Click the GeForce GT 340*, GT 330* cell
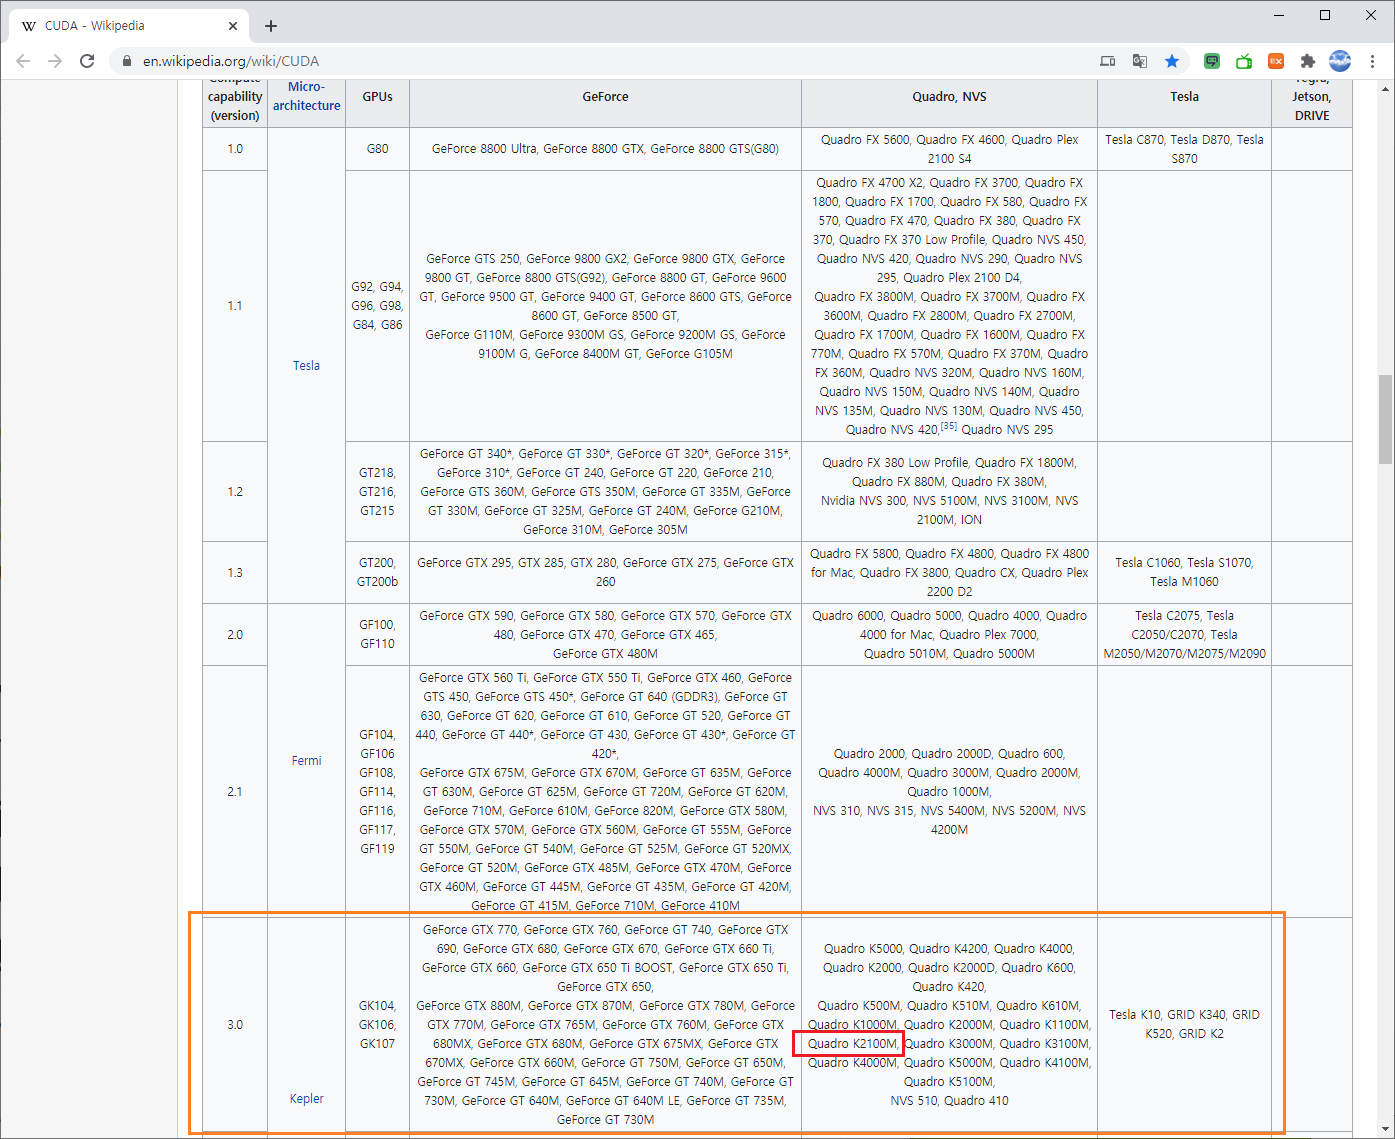The height and width of the screenshot is (1139, 1395). pos(605,492)
